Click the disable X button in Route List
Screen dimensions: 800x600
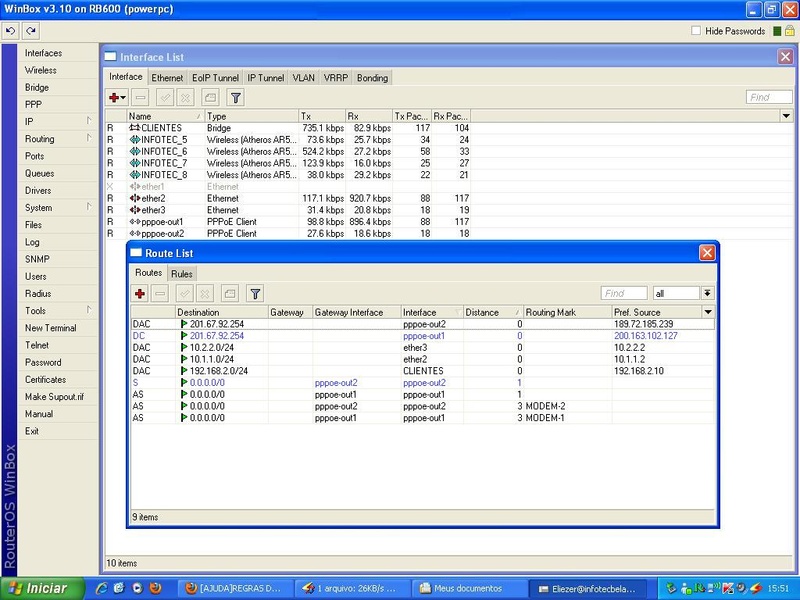click(205, 293)
